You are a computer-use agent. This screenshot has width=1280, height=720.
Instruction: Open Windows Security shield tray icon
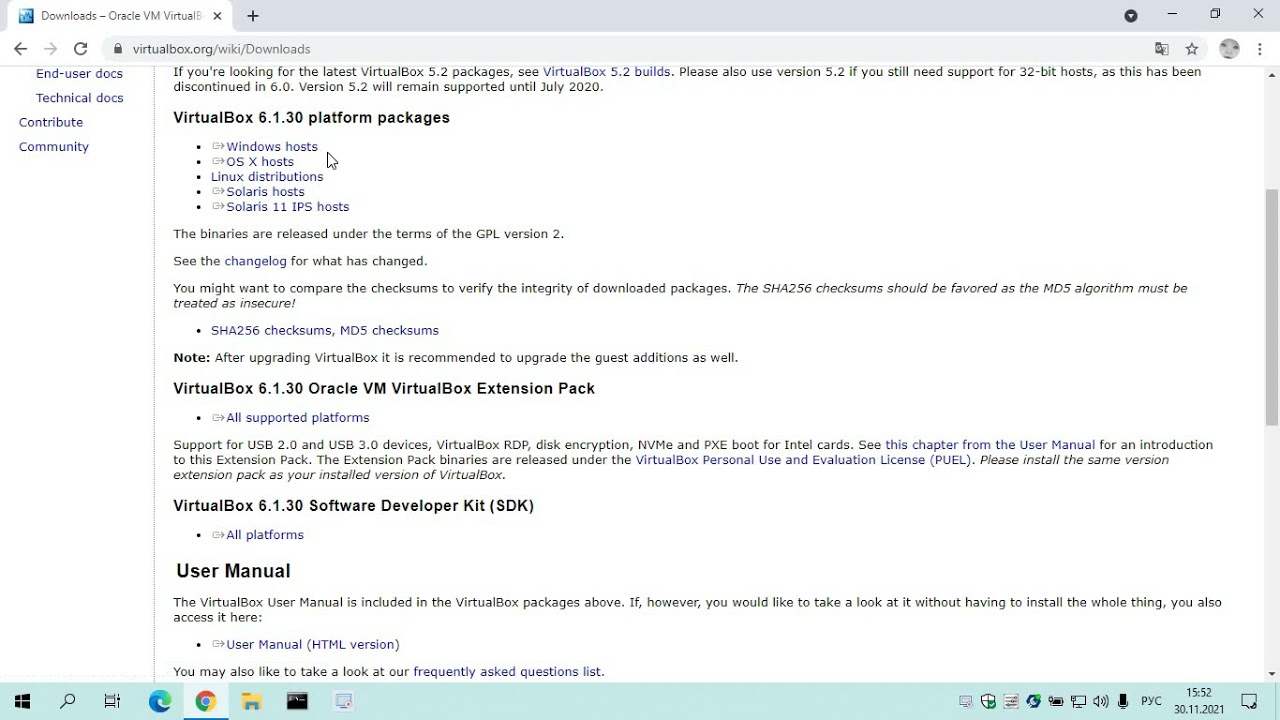coord(988,701)
